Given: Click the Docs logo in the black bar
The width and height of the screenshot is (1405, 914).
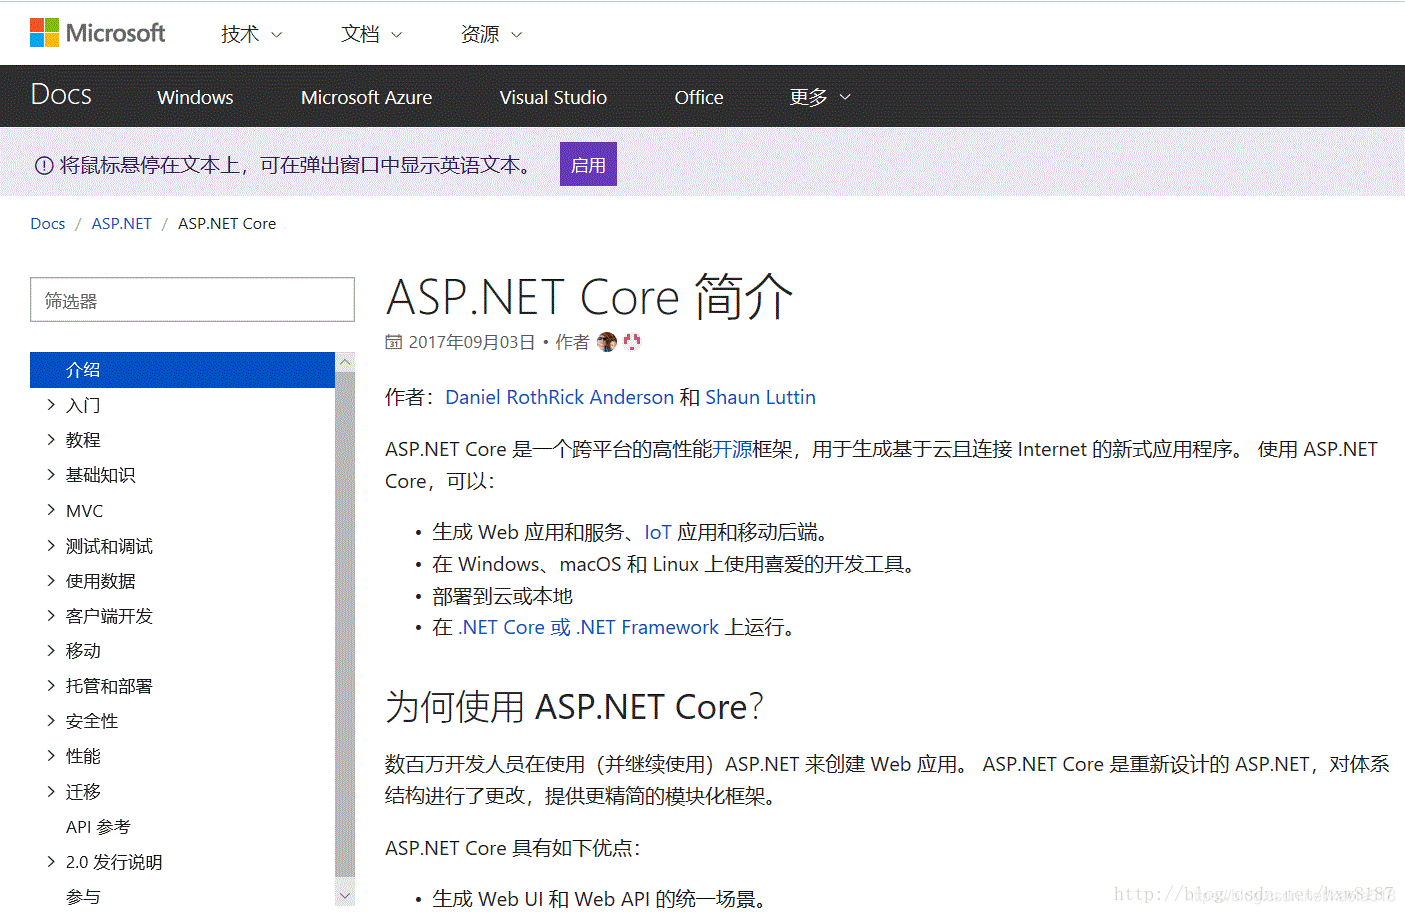Looking at the screenshot, I should (60, 94).
